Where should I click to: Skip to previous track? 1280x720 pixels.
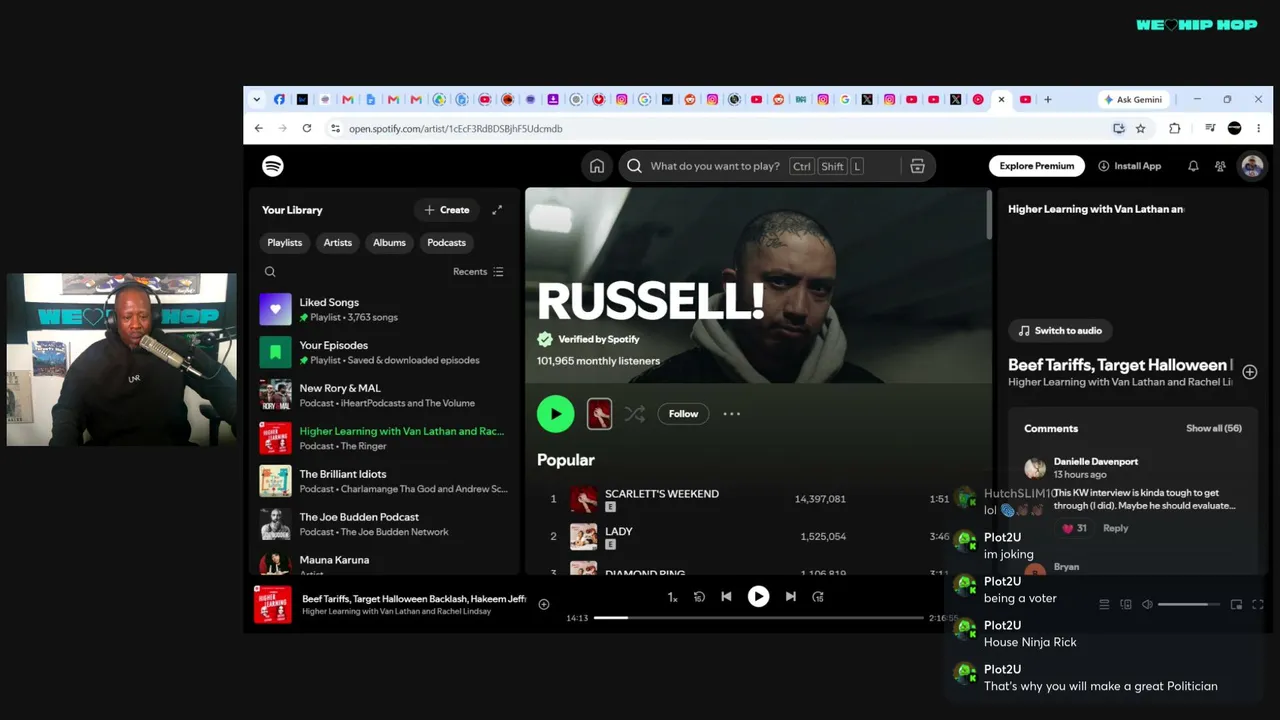pos(726,597)
